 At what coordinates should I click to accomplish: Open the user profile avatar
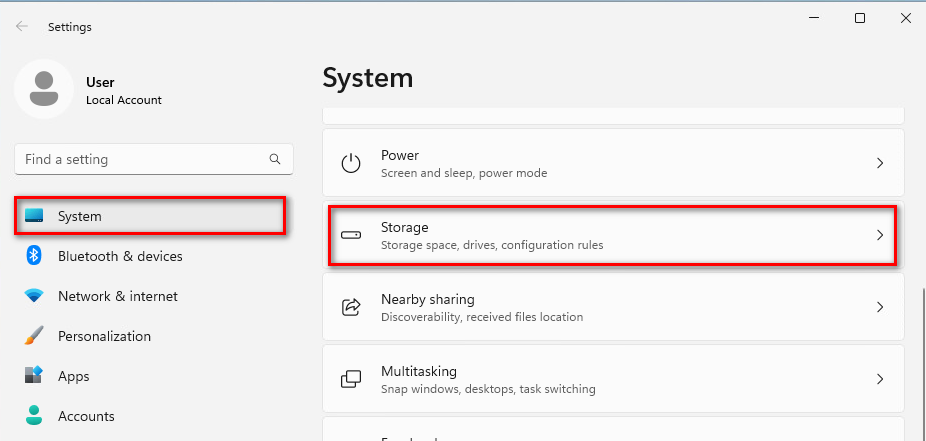click(44, 89)
